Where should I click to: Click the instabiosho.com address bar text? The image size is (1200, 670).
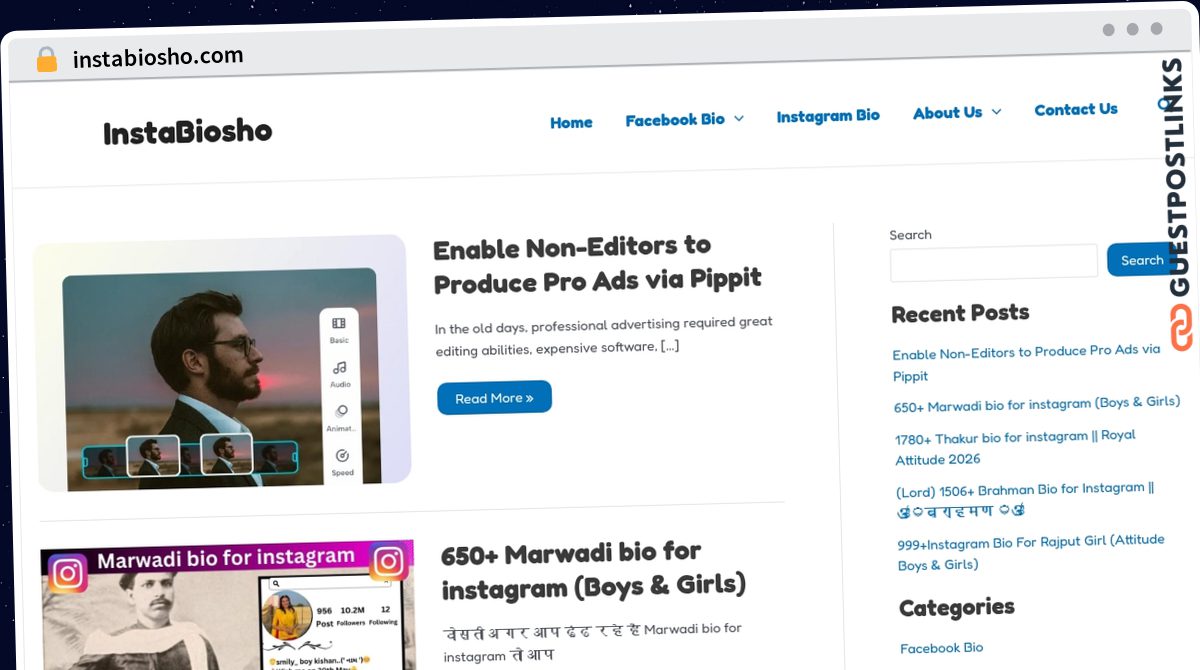pos(158,57)
